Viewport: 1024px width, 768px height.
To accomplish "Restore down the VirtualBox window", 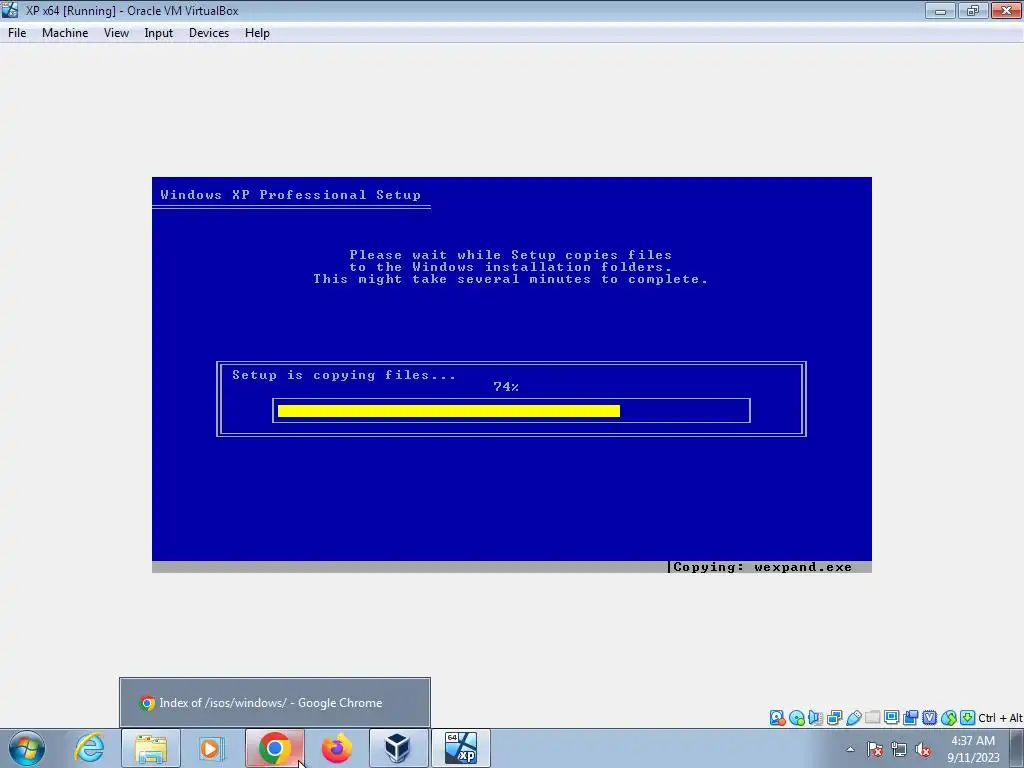I will (x=973, y=10).
